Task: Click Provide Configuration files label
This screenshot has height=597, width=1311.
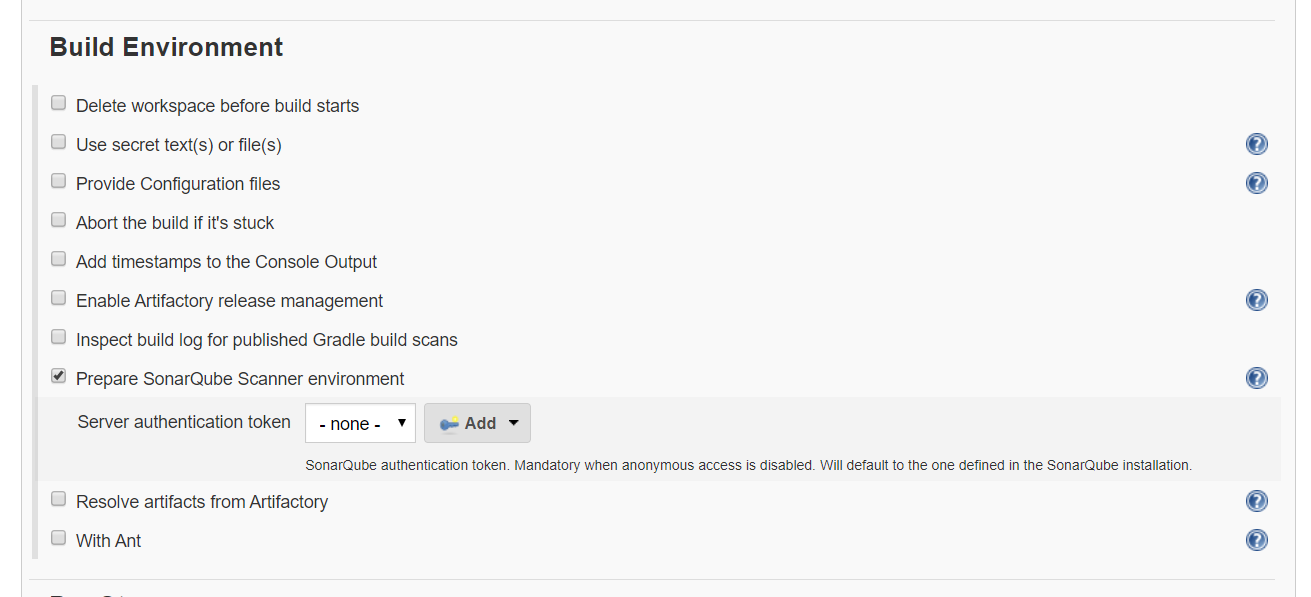Action: click(x=178, y=184)
